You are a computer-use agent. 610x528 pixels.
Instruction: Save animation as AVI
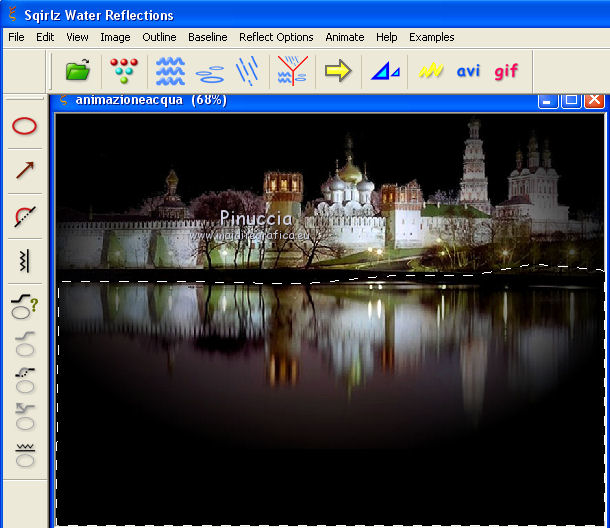468,71
